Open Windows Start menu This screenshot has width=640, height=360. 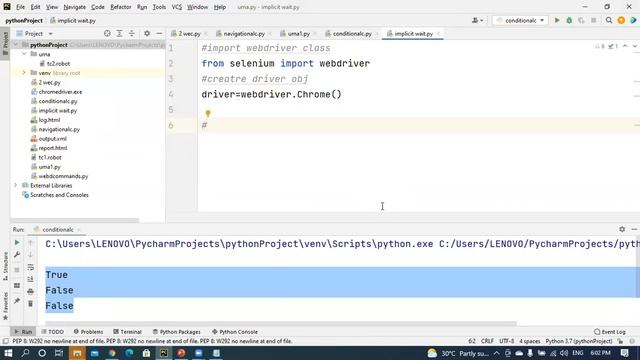8,353
